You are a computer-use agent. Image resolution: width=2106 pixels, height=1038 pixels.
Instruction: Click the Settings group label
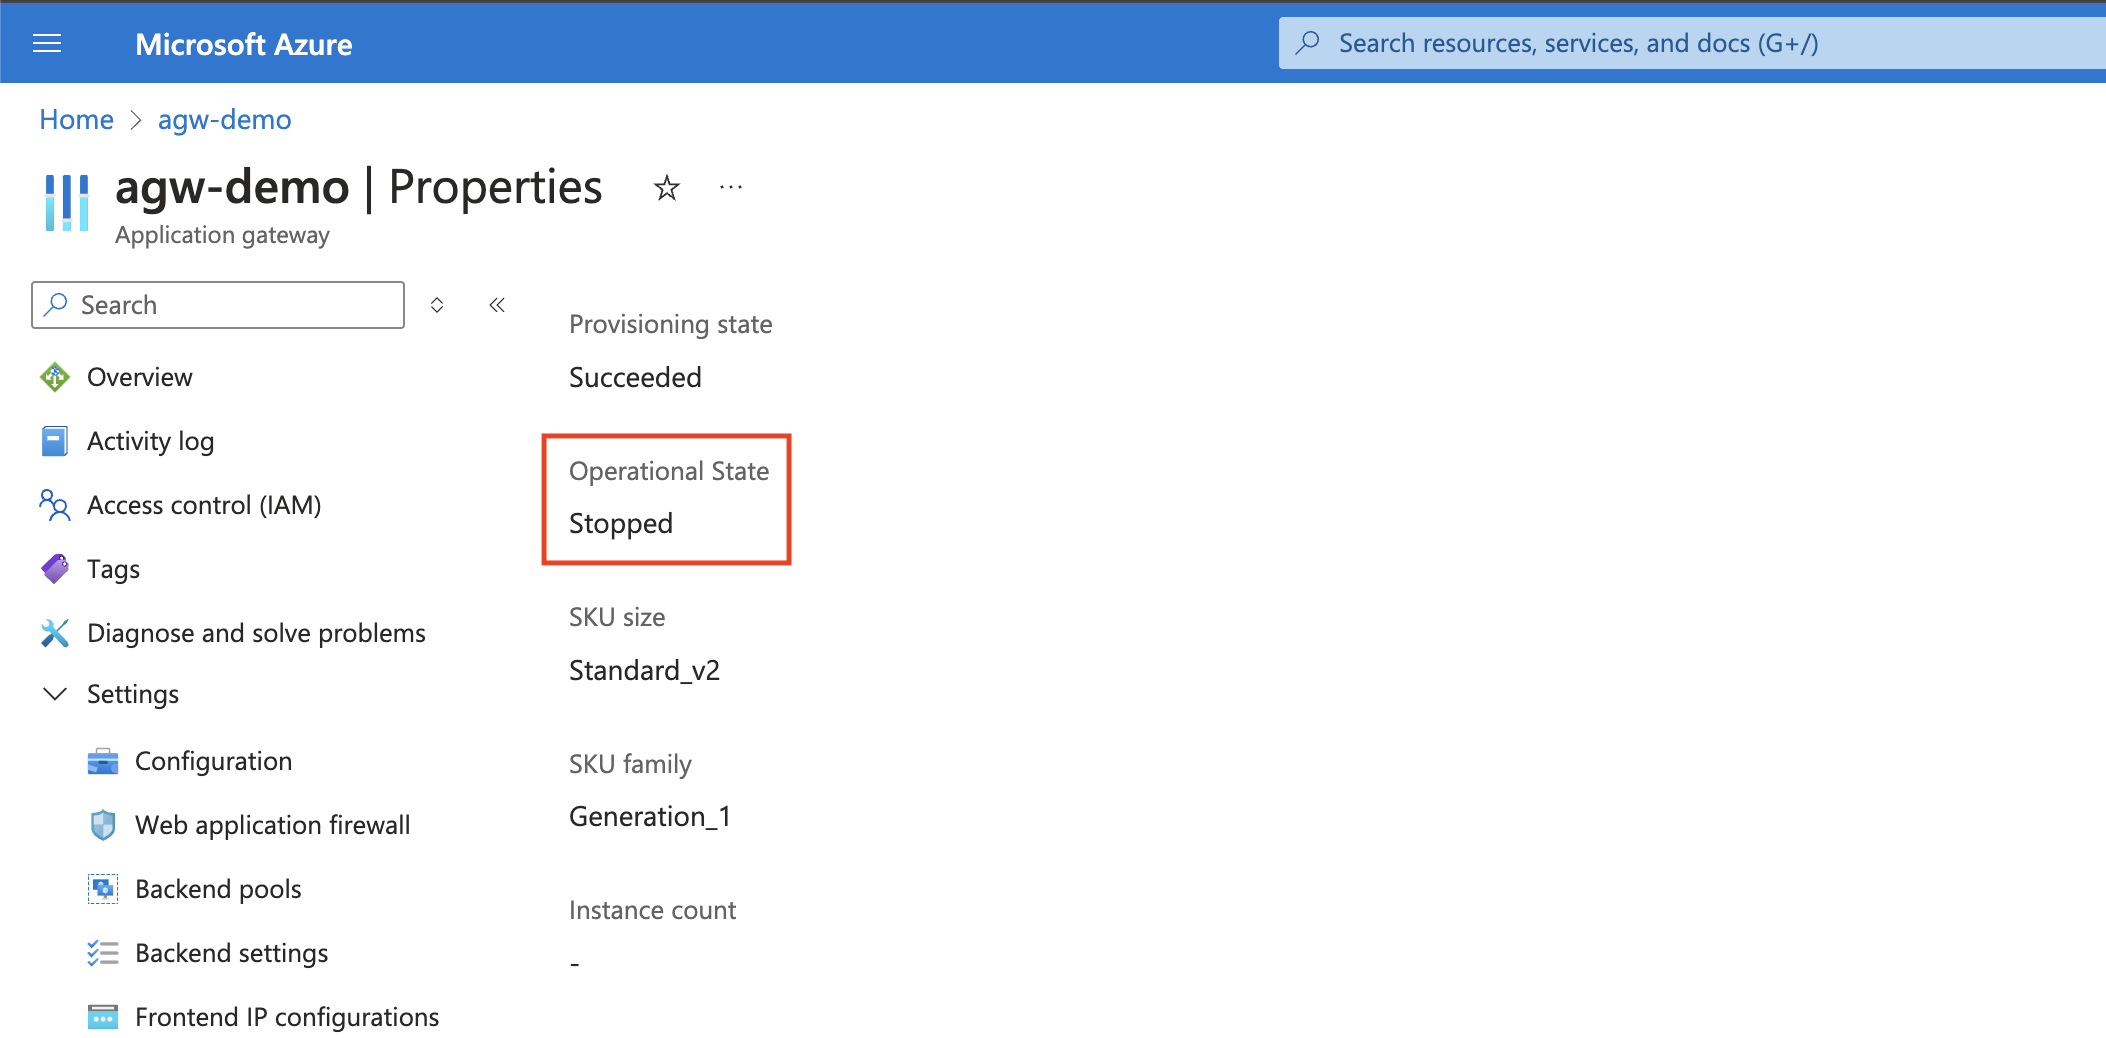(133, 694)
